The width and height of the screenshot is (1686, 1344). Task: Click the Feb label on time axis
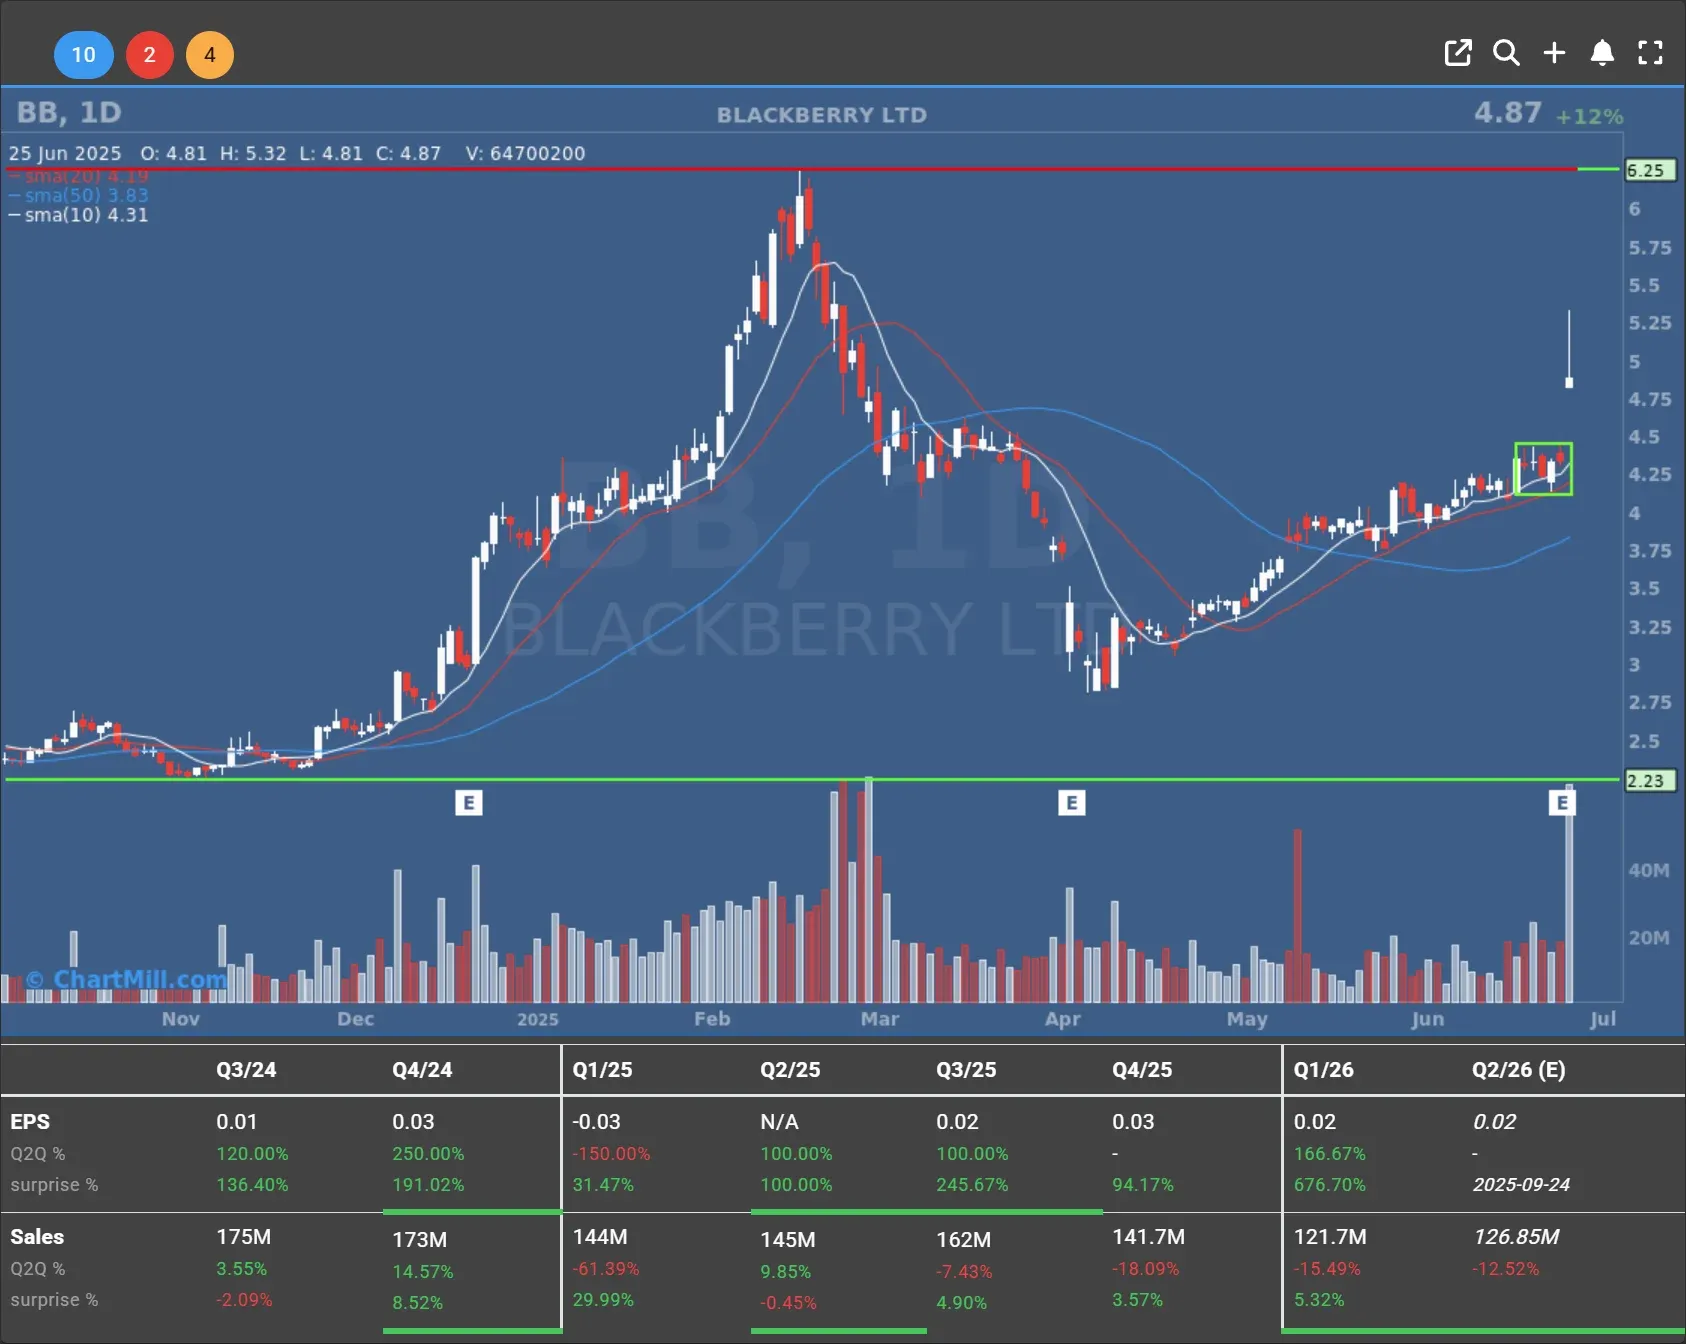(x=712, y=1019)
